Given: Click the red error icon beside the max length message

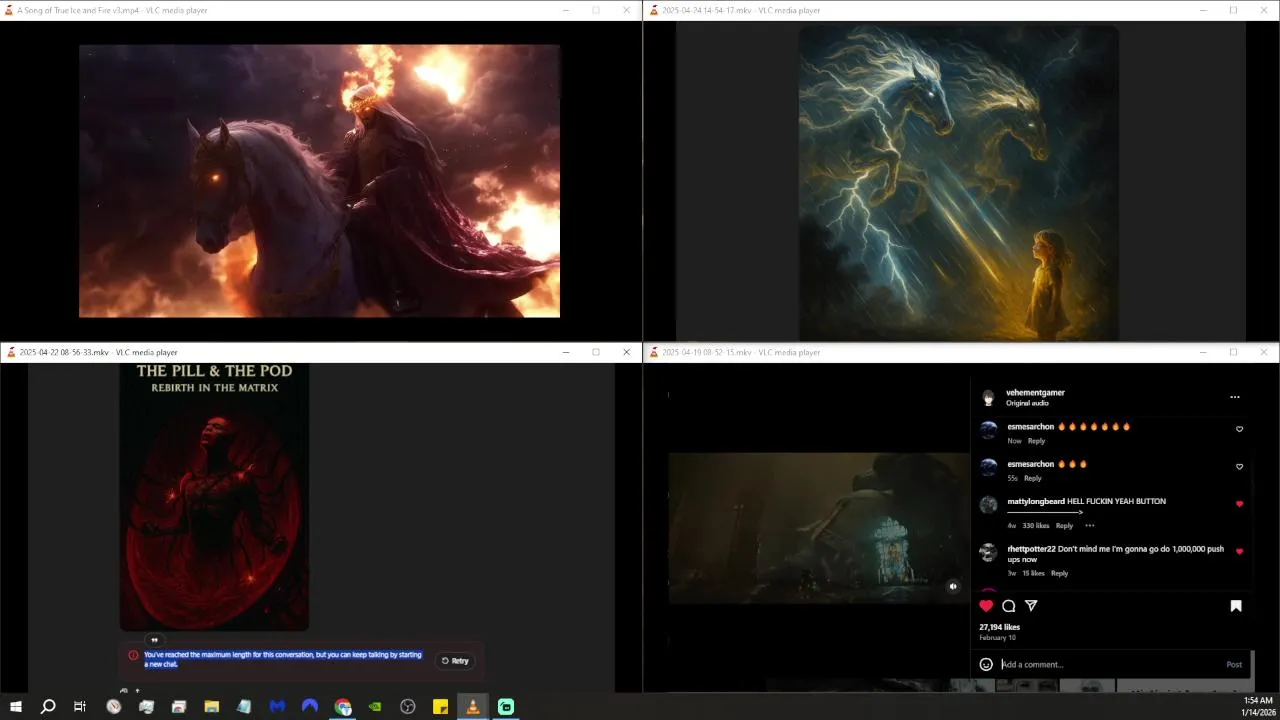Looking at the screenshot, I should (x=133, y=655).
